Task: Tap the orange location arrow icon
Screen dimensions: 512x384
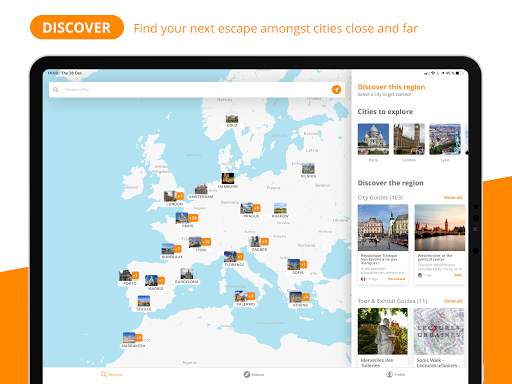Action: [336, 89]
